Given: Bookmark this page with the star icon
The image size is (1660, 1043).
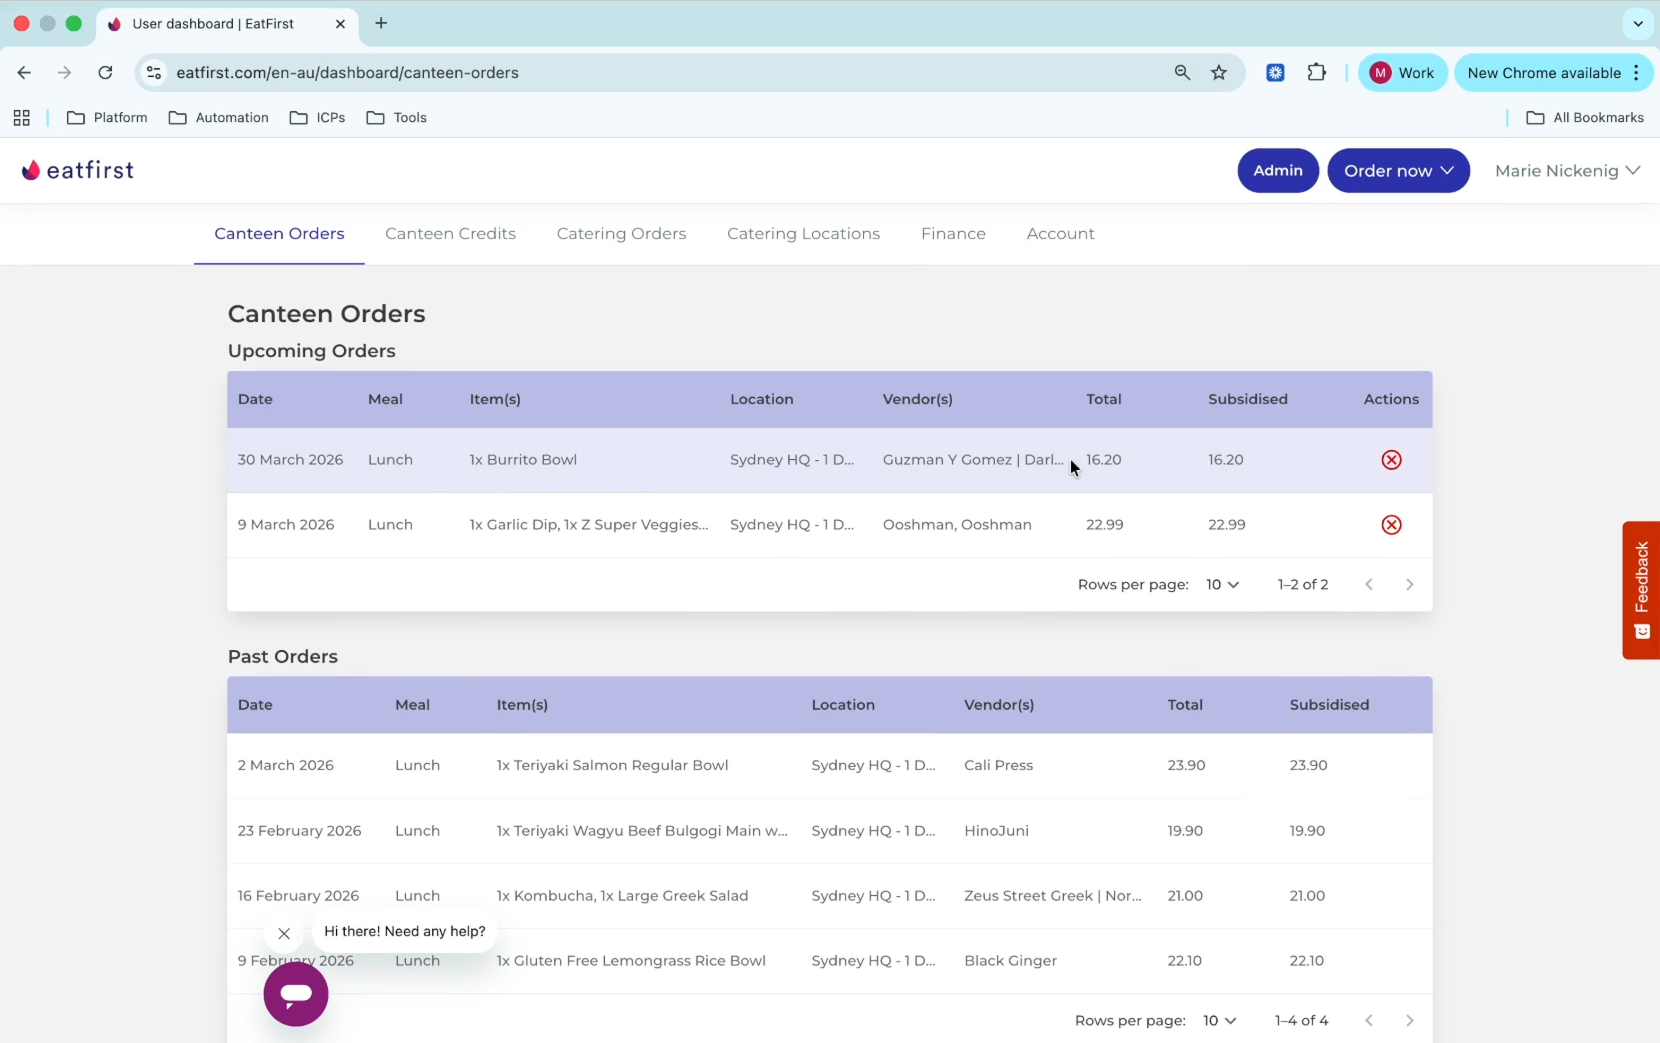Looking at the screenshot, I should point(1219,73).
